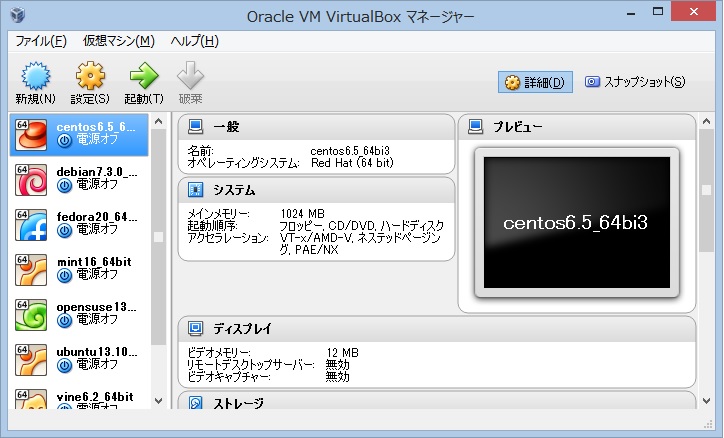Image resolution: width=724 pixels, height=438 pixels.
Task: Click the 12 MB video memory value
Action: (x=343, y=353)
